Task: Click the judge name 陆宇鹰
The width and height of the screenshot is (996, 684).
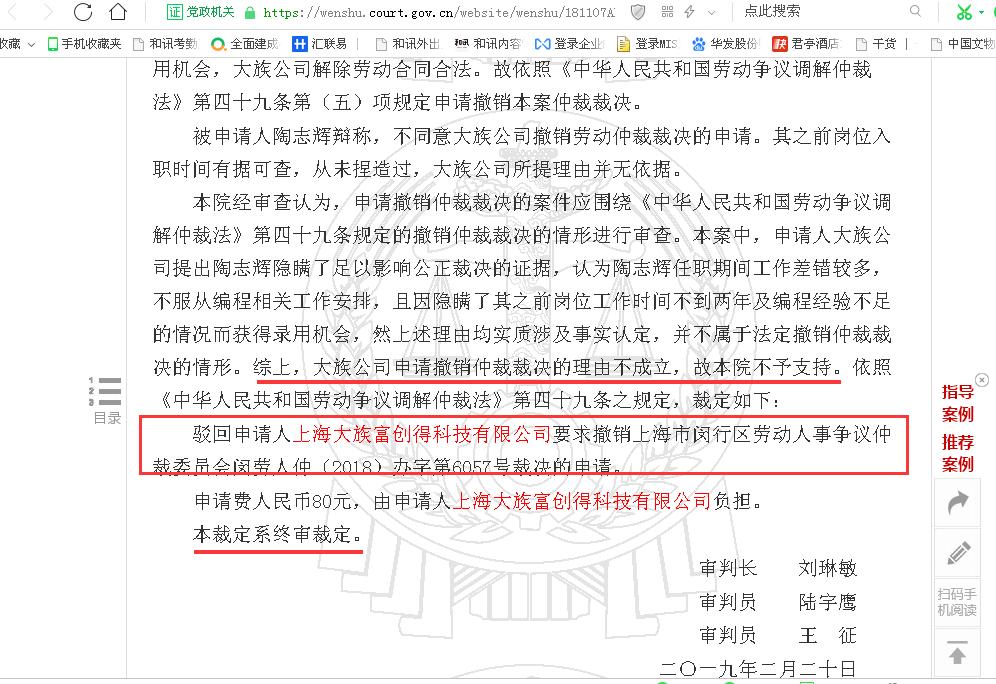Action: (x=828, y=601)
